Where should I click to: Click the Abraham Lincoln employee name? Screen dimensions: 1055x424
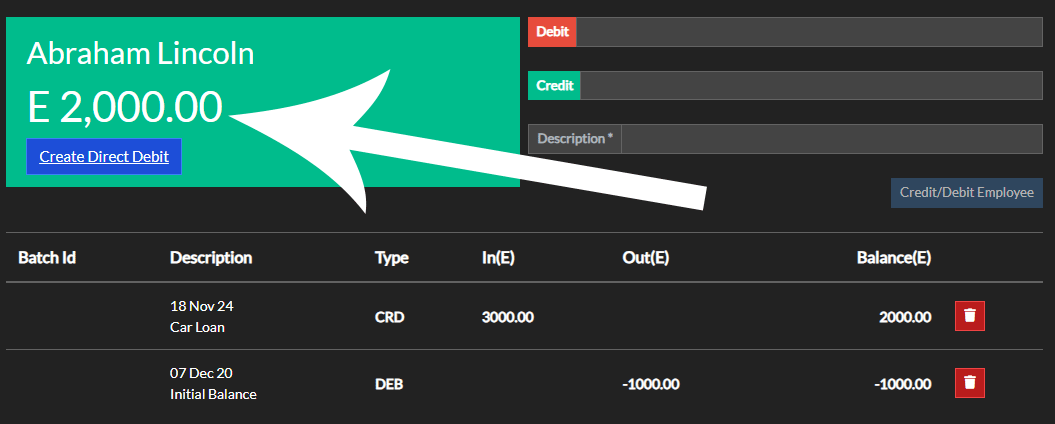click(140, 54)
